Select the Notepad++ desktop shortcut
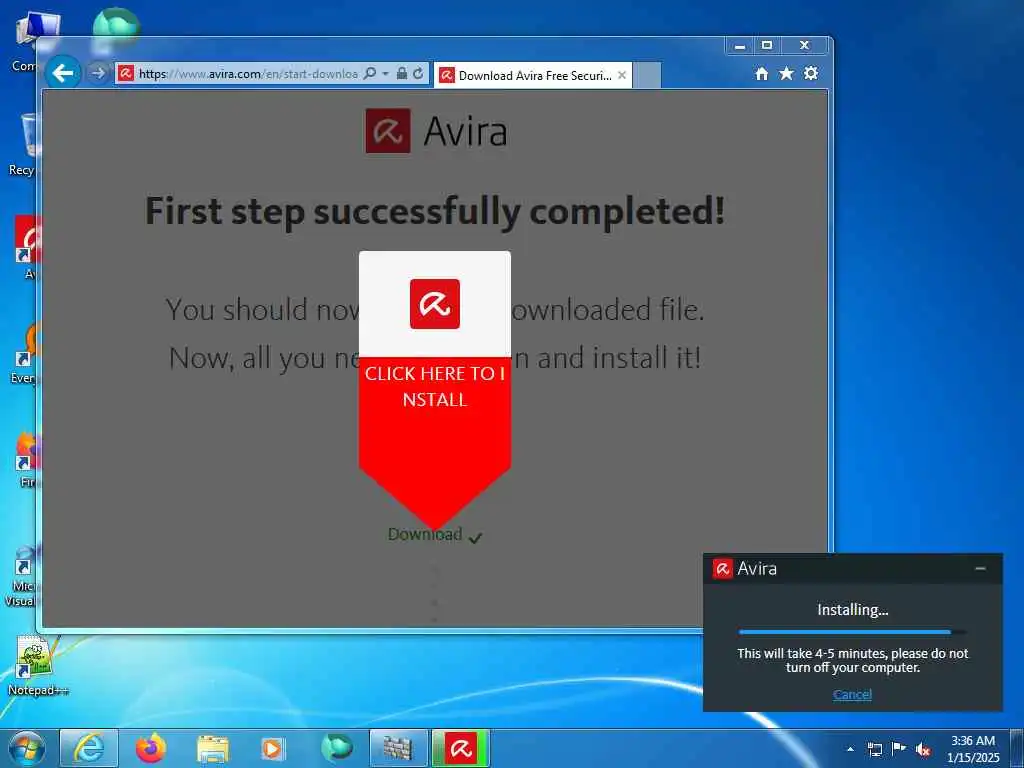Screen dimensions: 1024x768 pos(37,665)
